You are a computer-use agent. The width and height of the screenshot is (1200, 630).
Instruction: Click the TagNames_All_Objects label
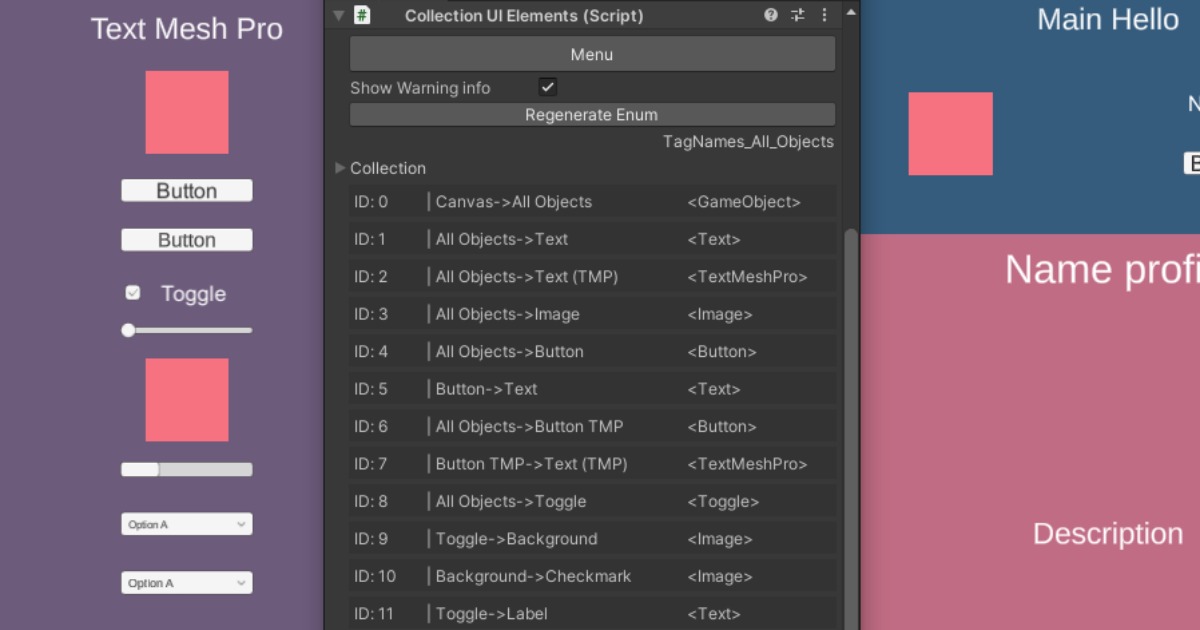coord(748,141)
